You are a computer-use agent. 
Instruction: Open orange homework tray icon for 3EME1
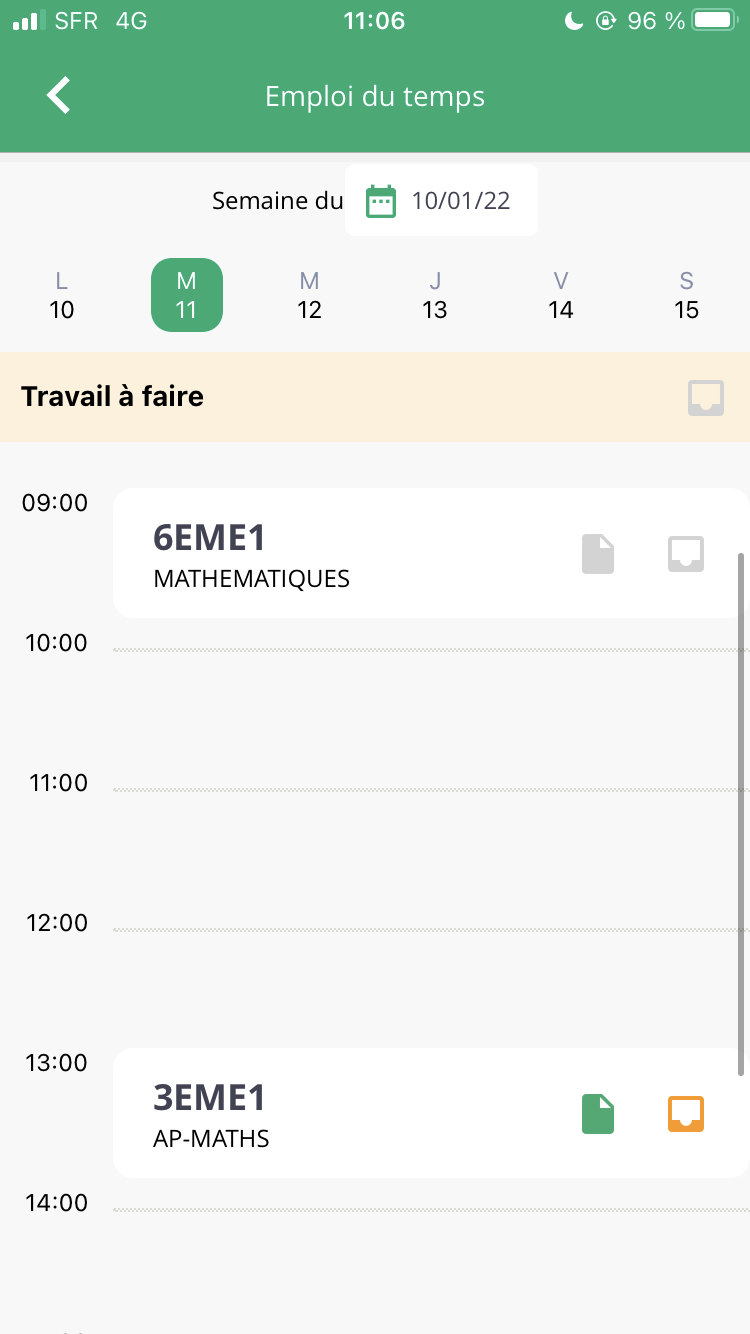[686, 1114]
